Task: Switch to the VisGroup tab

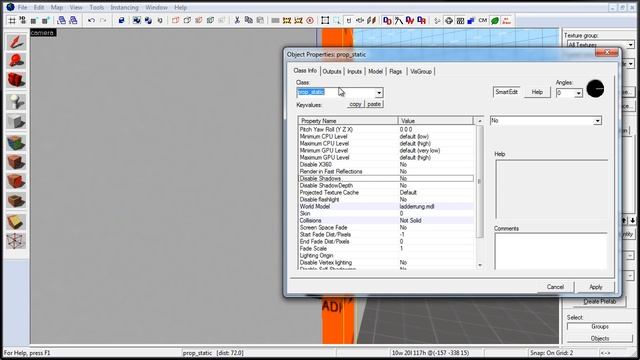Action: click(421, 71)
